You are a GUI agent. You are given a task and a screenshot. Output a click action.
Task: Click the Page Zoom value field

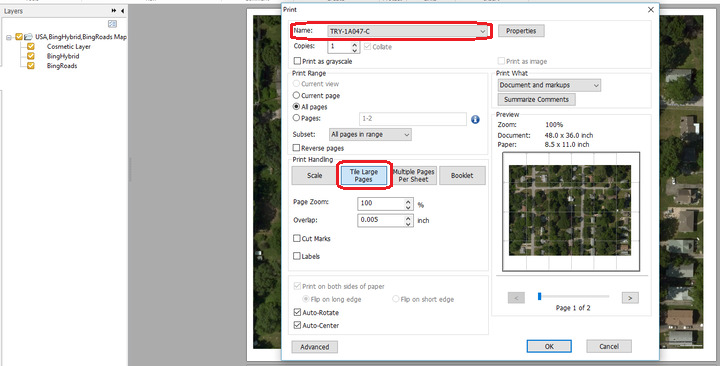tap(381, 203)
